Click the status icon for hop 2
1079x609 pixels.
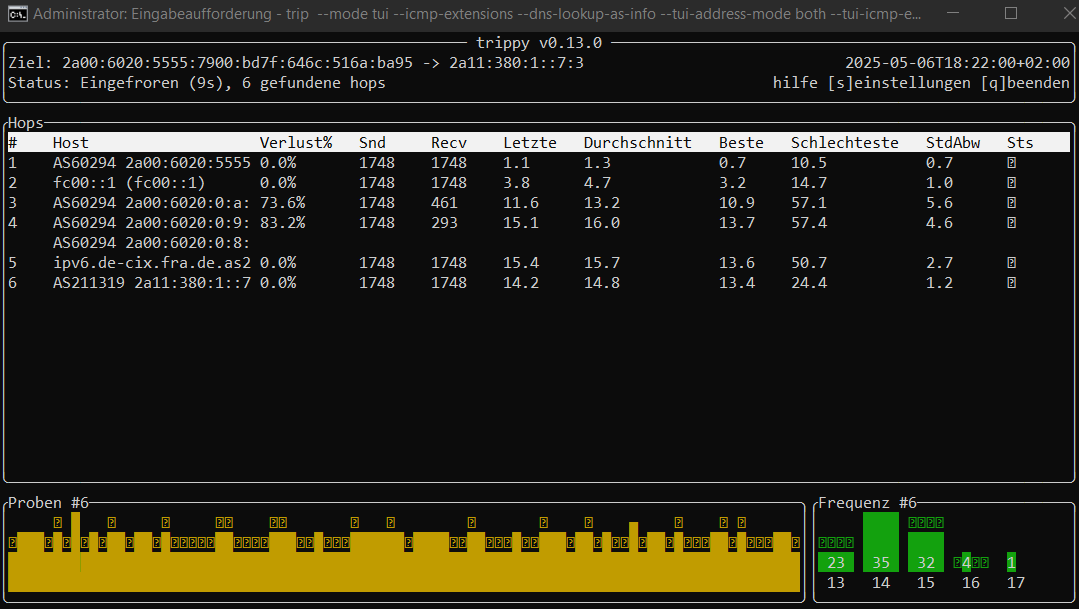coord(1011,182)
